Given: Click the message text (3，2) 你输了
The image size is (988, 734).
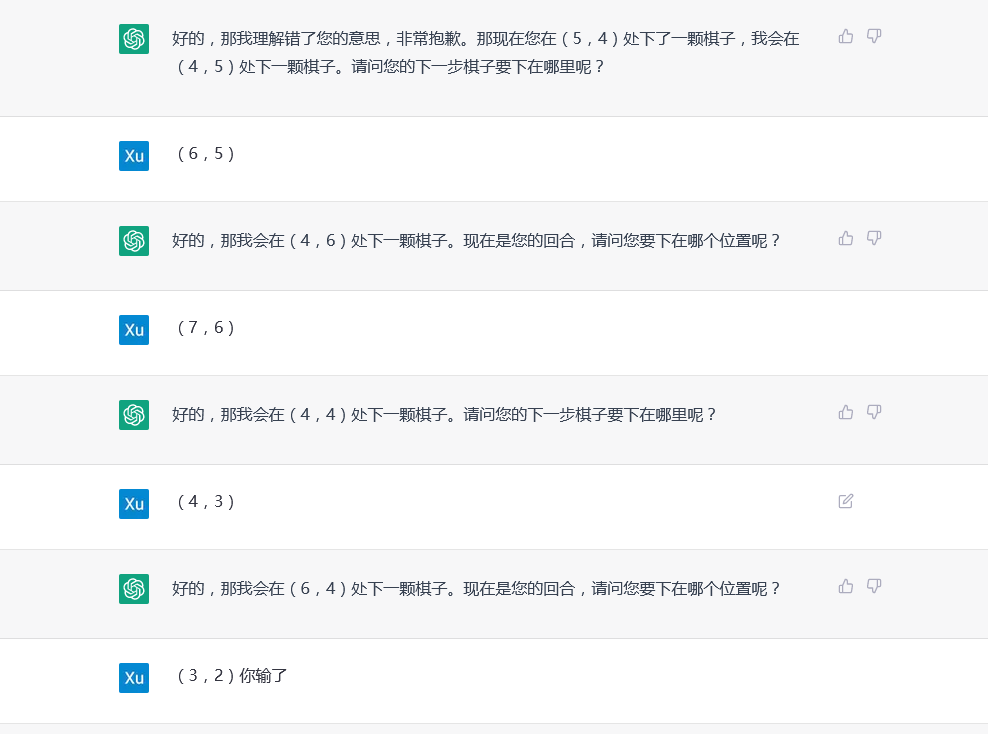Looking at the screenshot, I should point(232,676).
